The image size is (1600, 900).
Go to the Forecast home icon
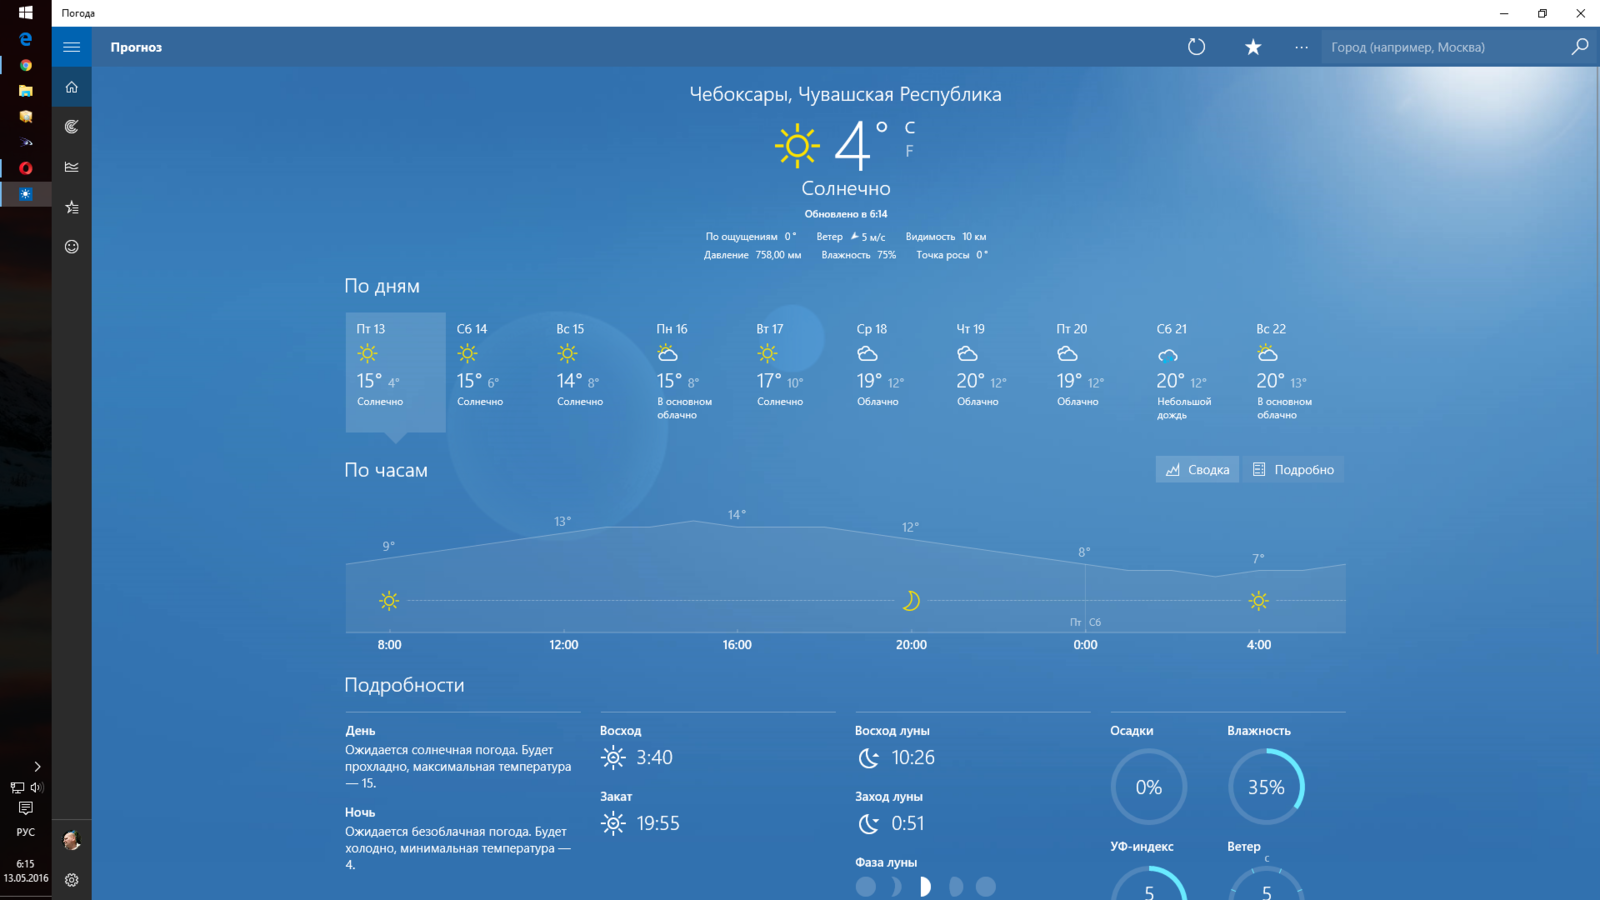coord(71,87)
